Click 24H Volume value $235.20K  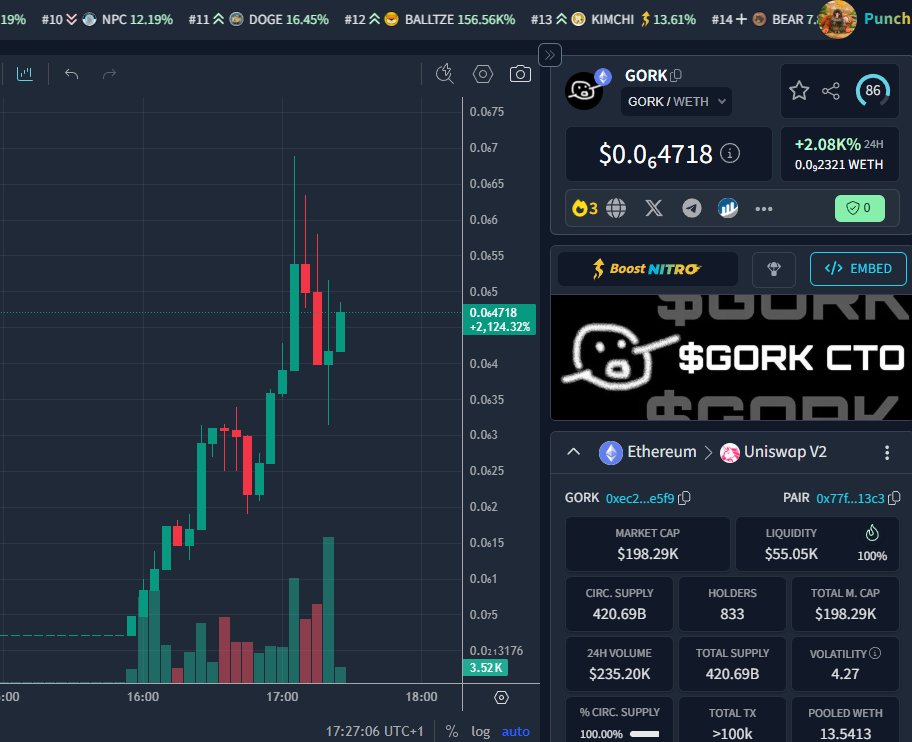point(619,674)
